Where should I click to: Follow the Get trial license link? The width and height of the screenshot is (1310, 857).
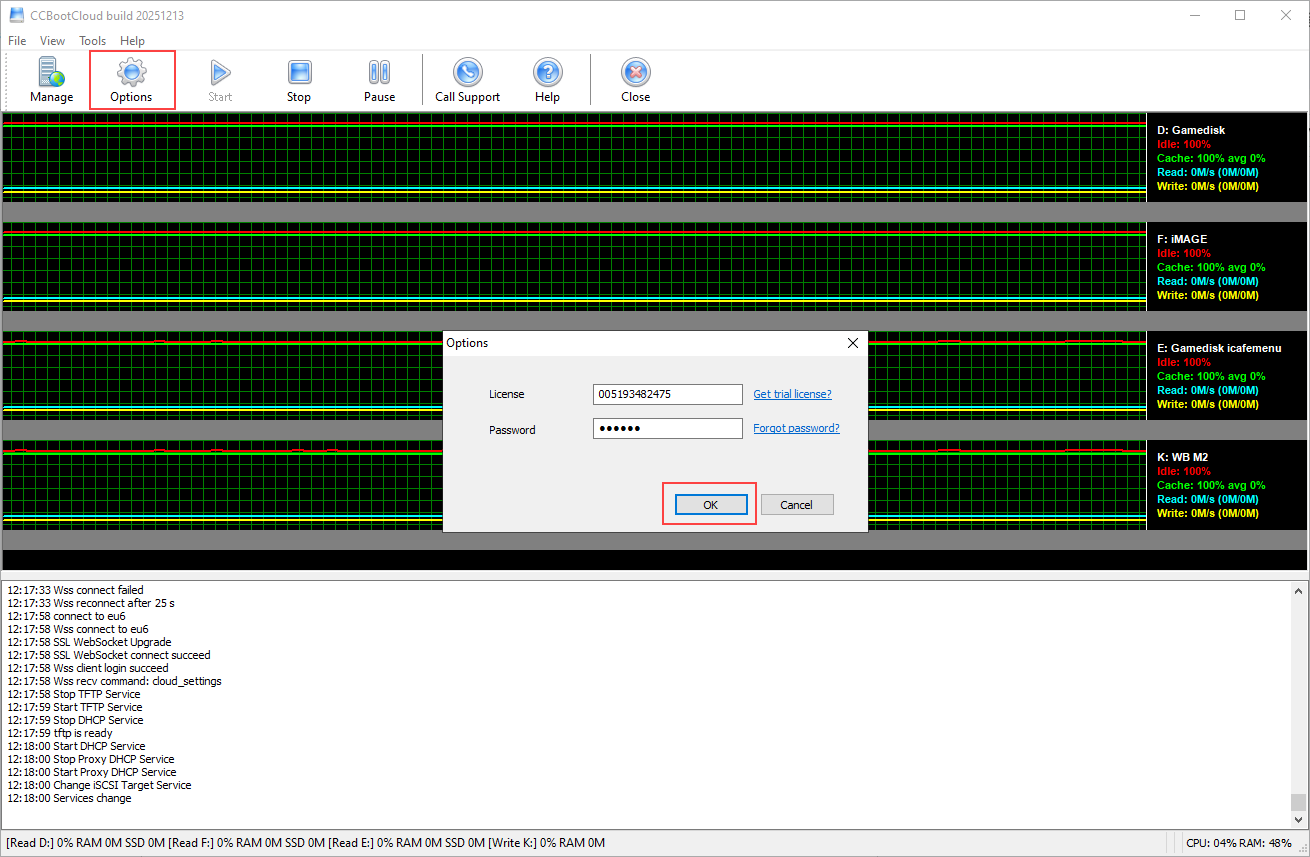[x=792, y=394]
